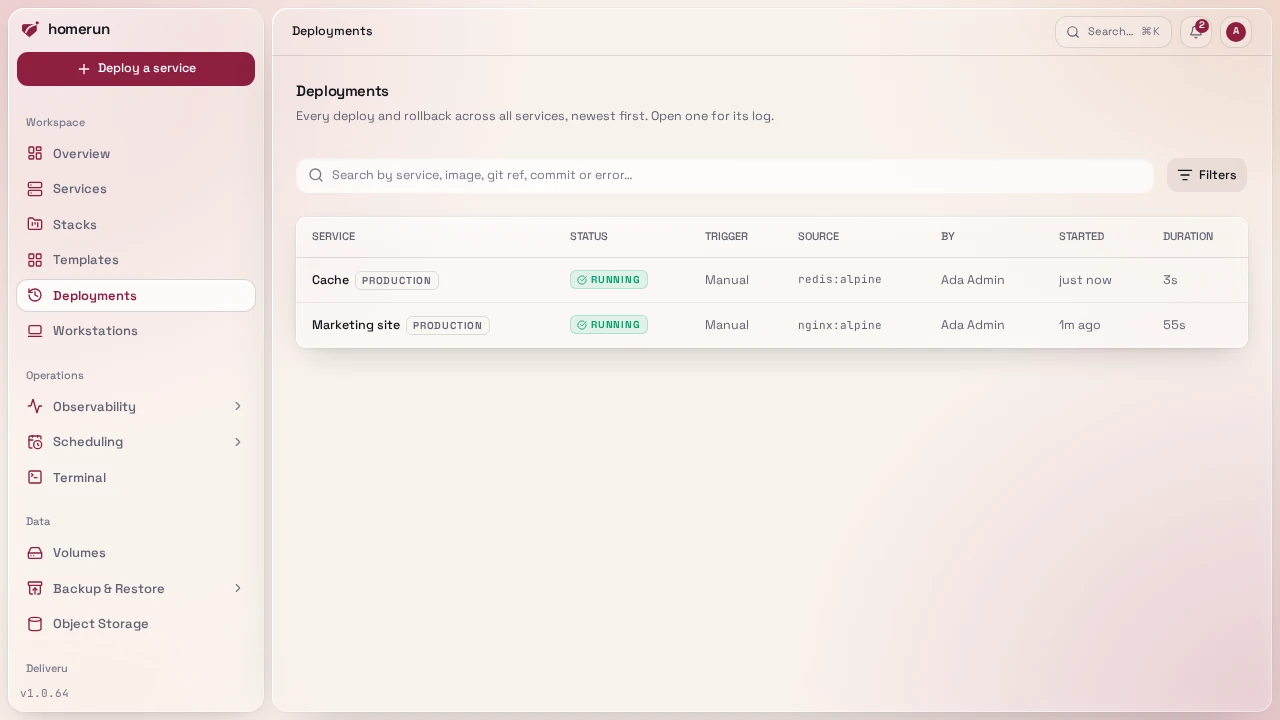The image size is (1280, 720).
Task: Click the 55s duration value
Action: pos(1174,325)
